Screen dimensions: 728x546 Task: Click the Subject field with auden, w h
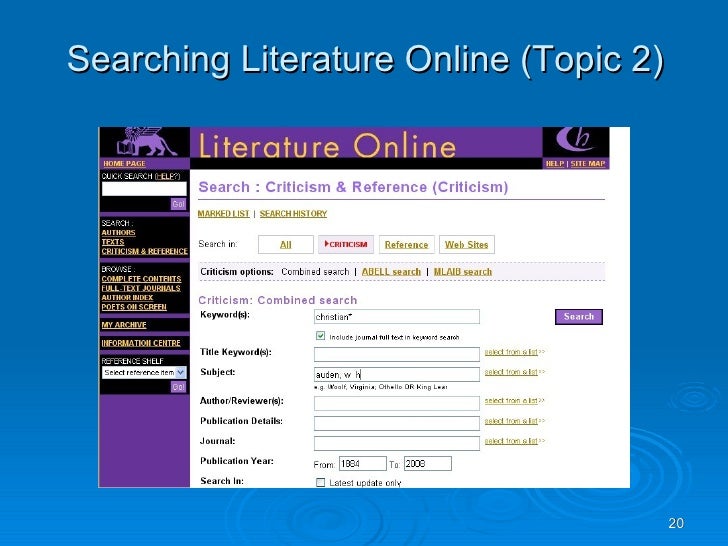(x=396, y=374)
